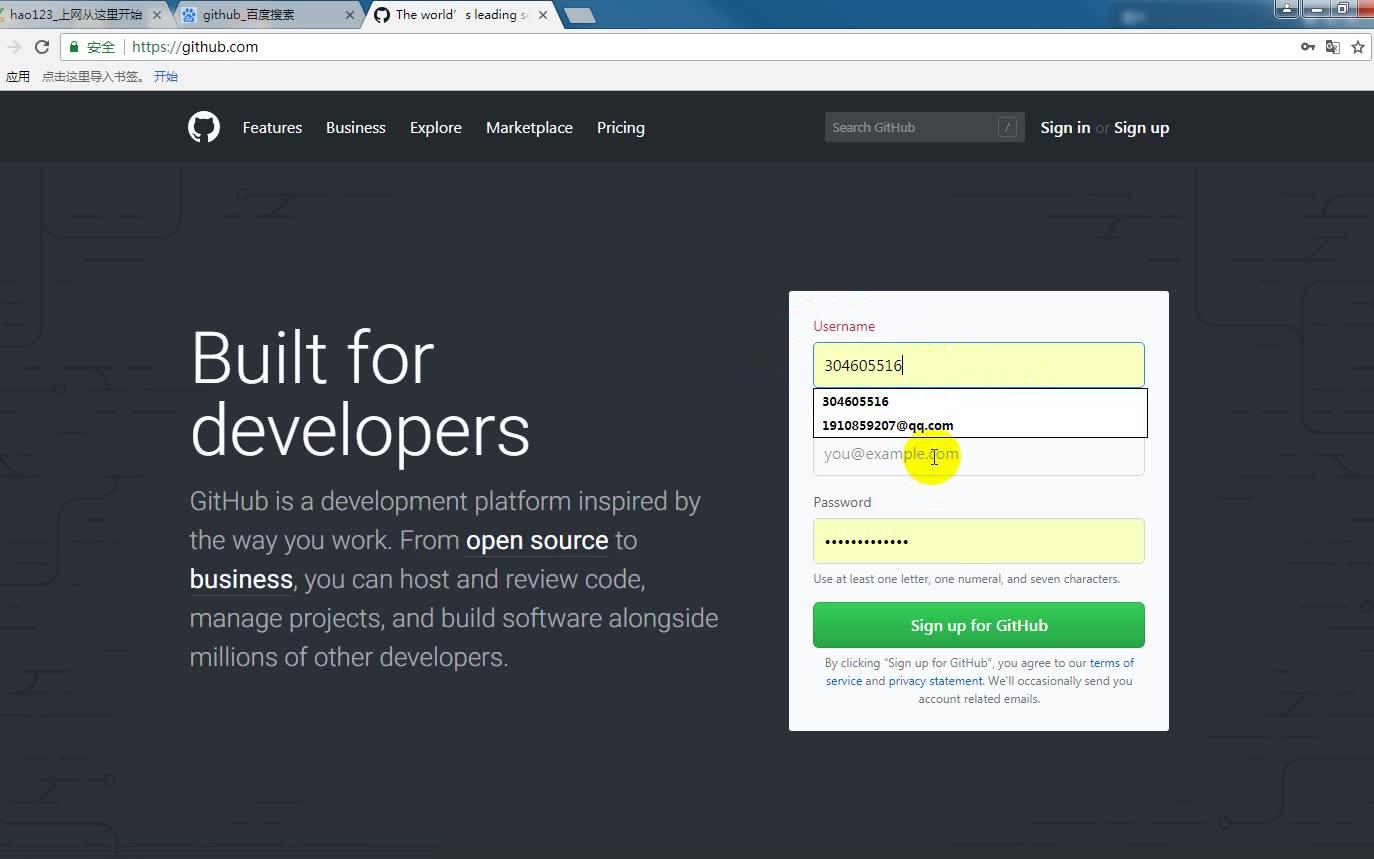Click the forward navigation arrow
1374x859 pixels.
(x=13, y=47)
